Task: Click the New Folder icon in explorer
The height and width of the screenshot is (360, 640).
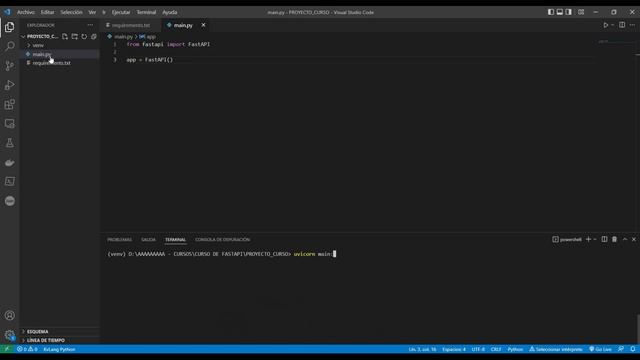Action: pyautogui.click(x=74, y=36)
